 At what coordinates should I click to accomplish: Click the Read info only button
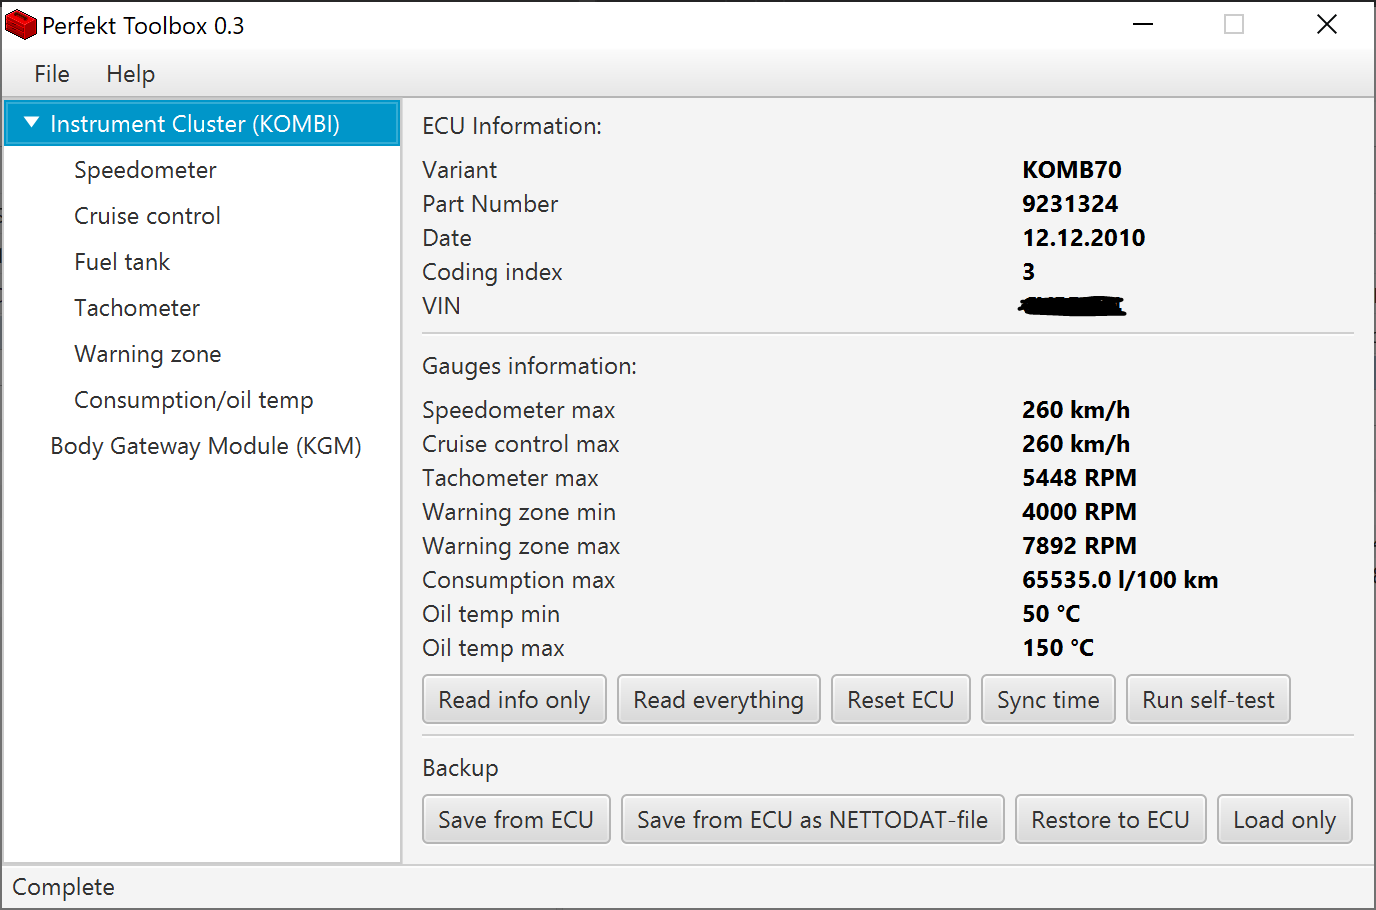514,700
